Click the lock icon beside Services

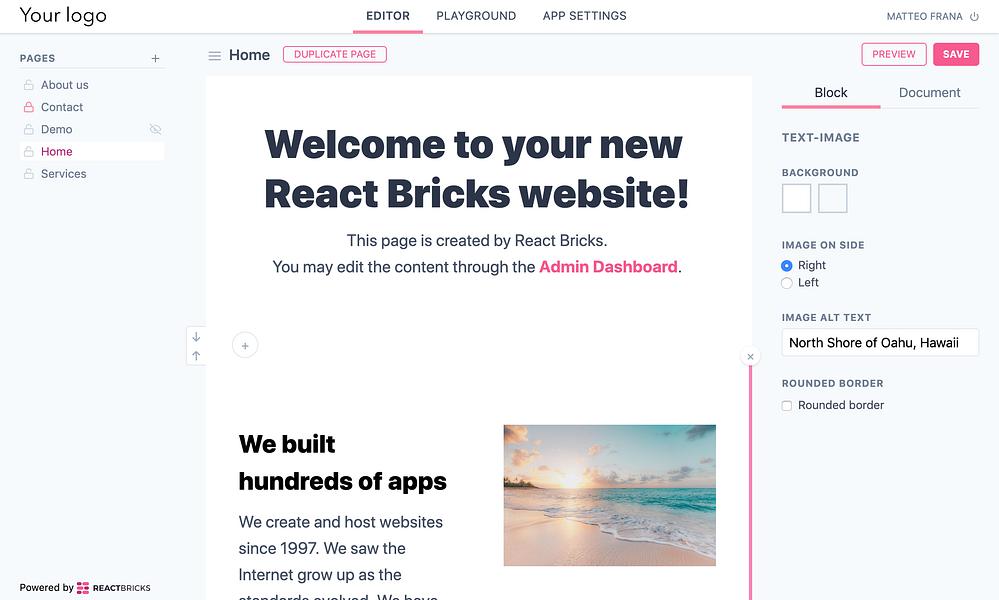(x=29, y=174)
